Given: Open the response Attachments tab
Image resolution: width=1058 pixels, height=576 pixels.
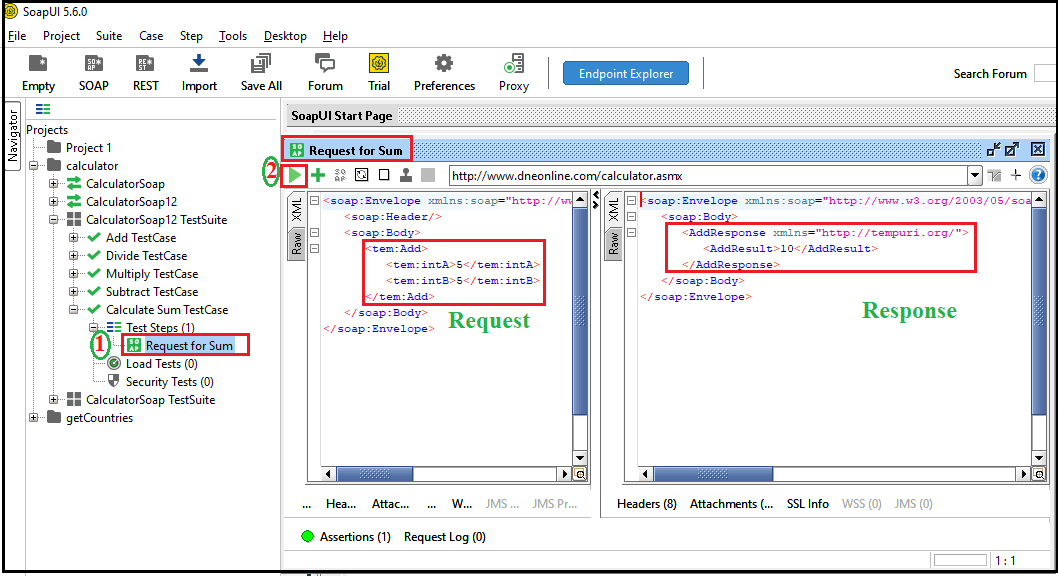Looking at the screenshot, I should tap(731, 504).
